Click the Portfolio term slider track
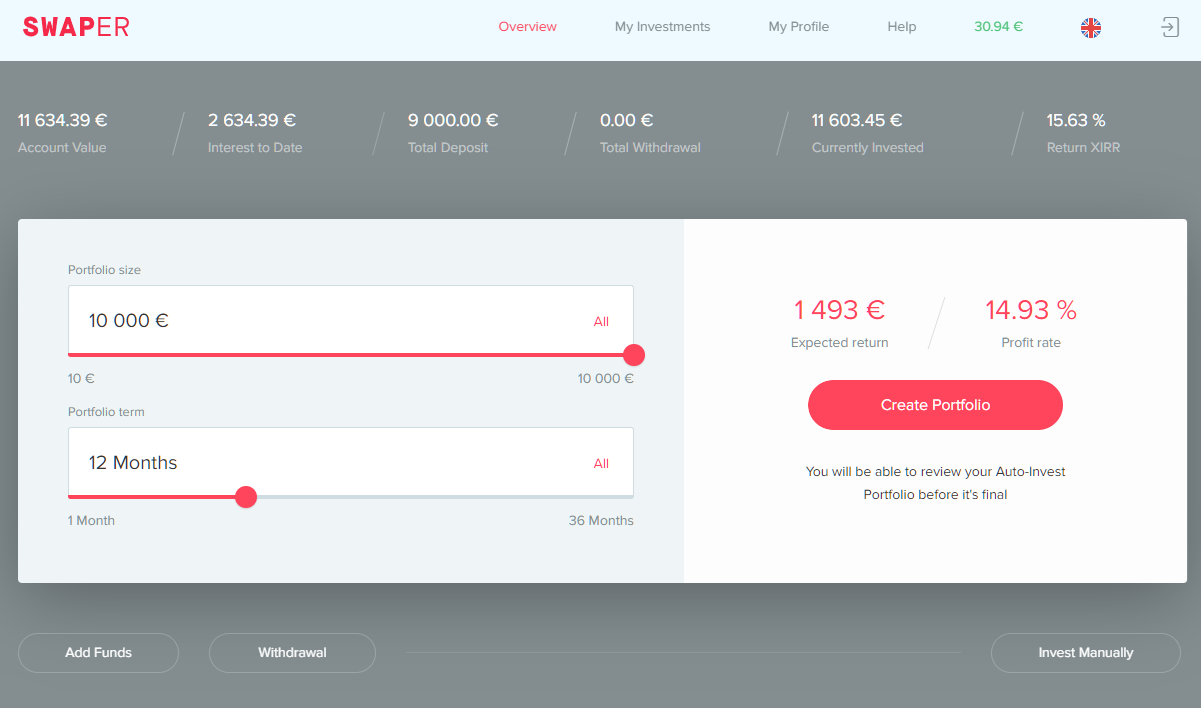 point(351,497)
